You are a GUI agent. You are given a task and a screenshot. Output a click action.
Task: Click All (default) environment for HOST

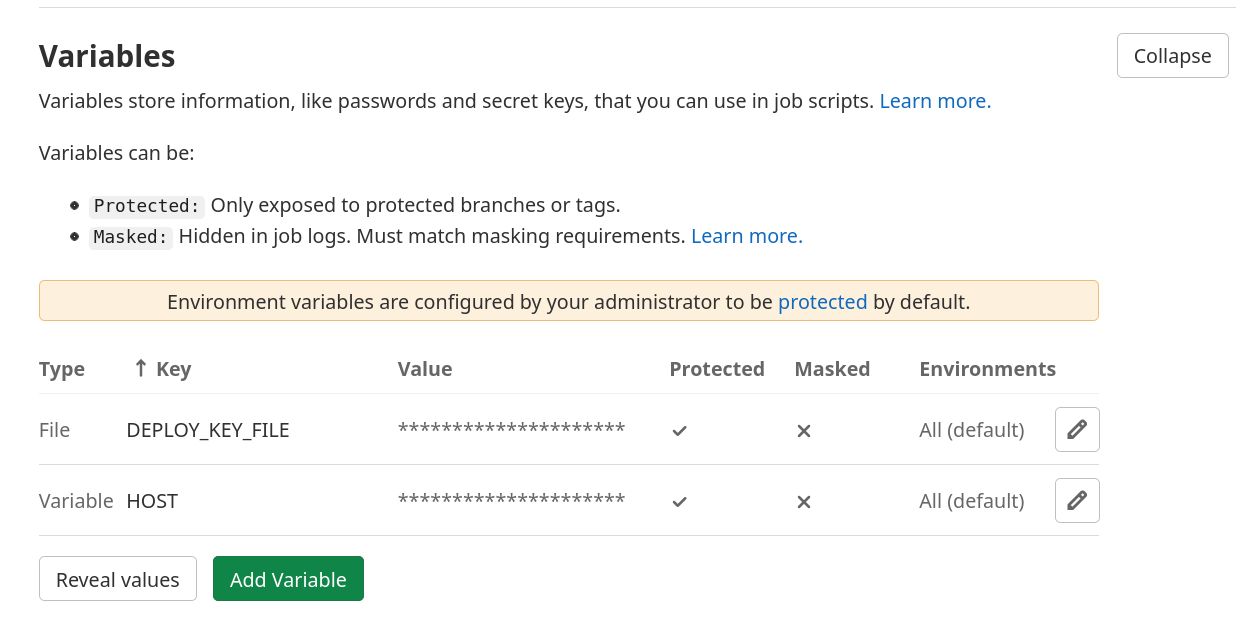[x=971, y=501]
